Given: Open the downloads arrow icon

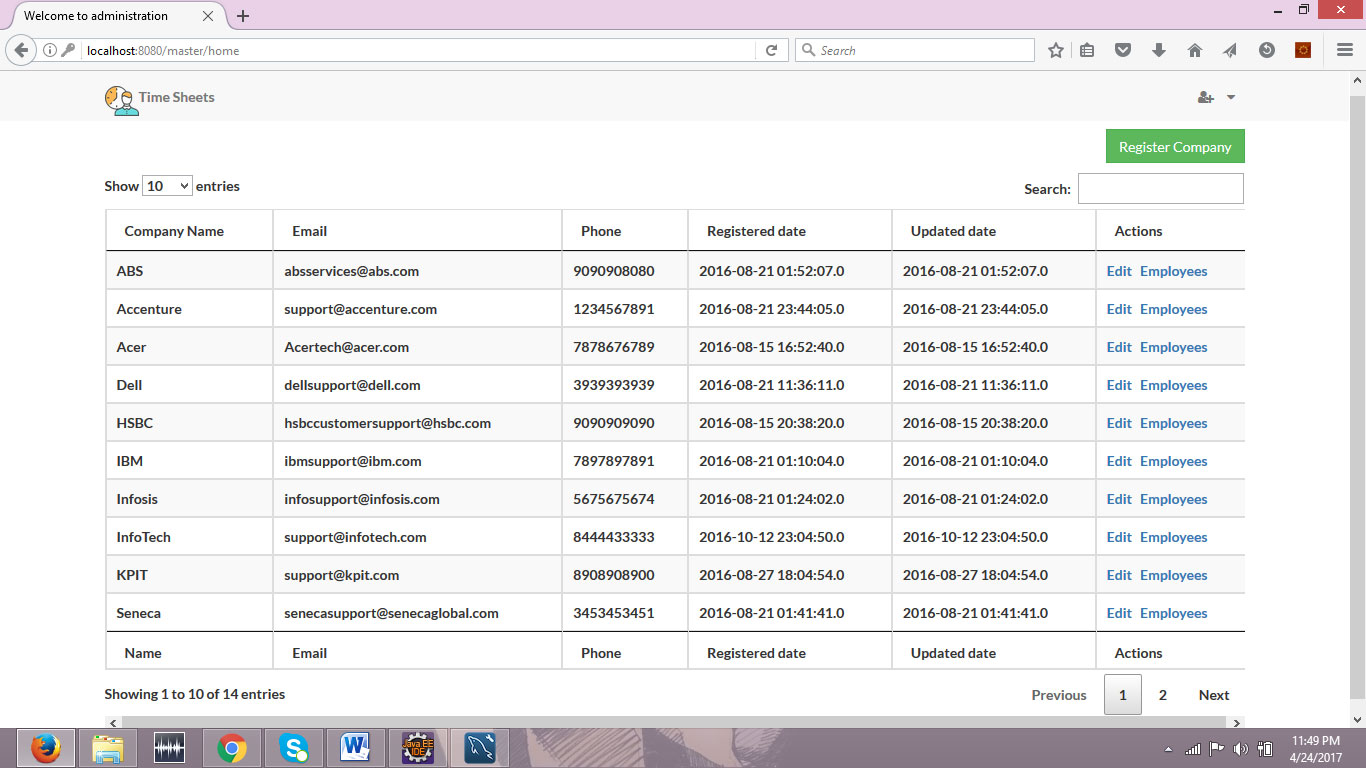Looking at the screenshot, I should click(x=1159, y=50).
